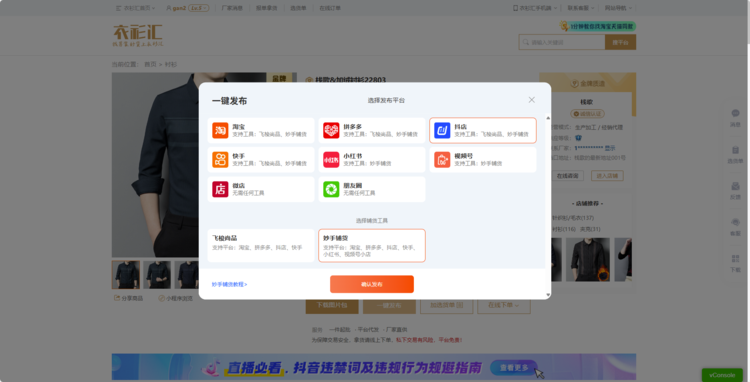Image resolution: width=750 pixels, height=382 pixels.
Task: Open the 针织衫/毛衣(137) shop category
Action: 573,218
